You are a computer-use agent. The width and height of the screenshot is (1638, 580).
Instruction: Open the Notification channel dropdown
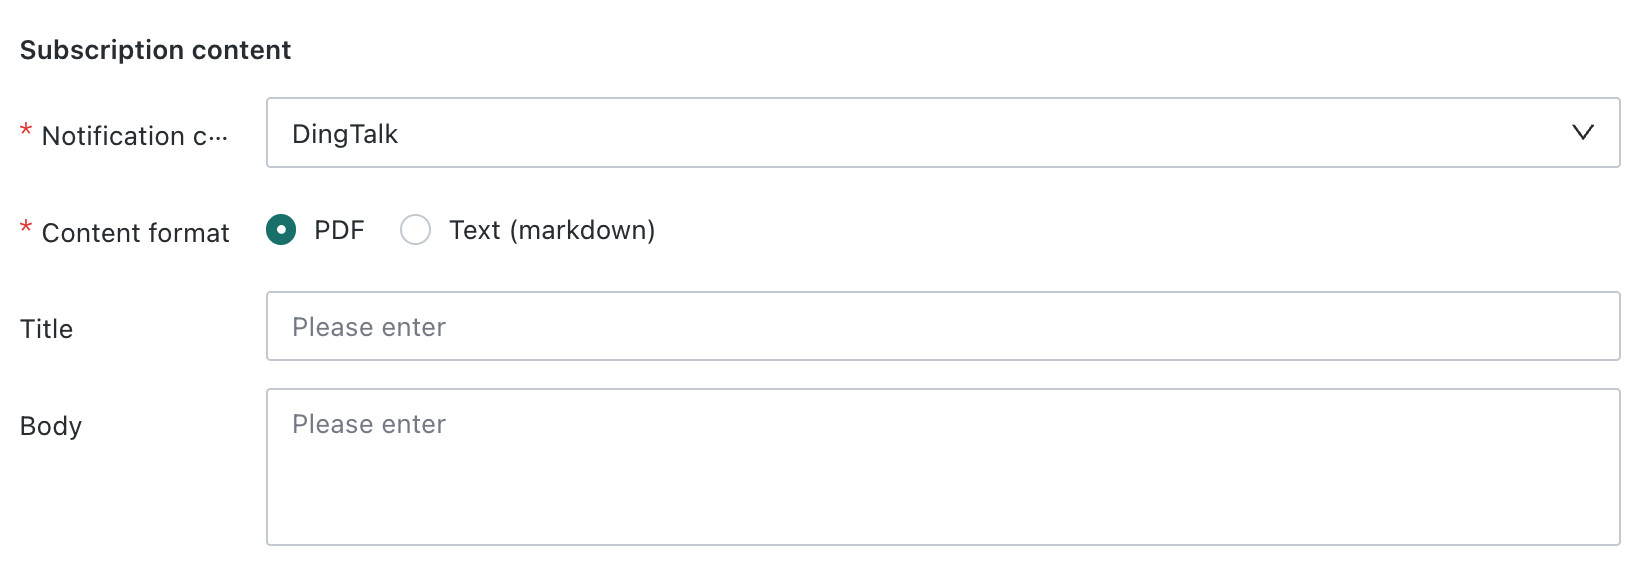tap(943, 133)
